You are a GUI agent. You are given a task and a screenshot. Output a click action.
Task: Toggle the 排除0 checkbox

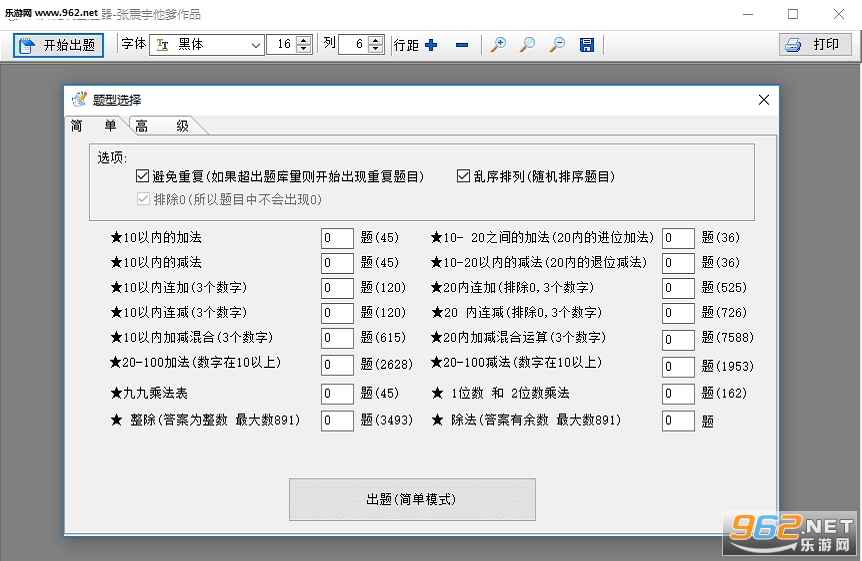click(143, 199)
